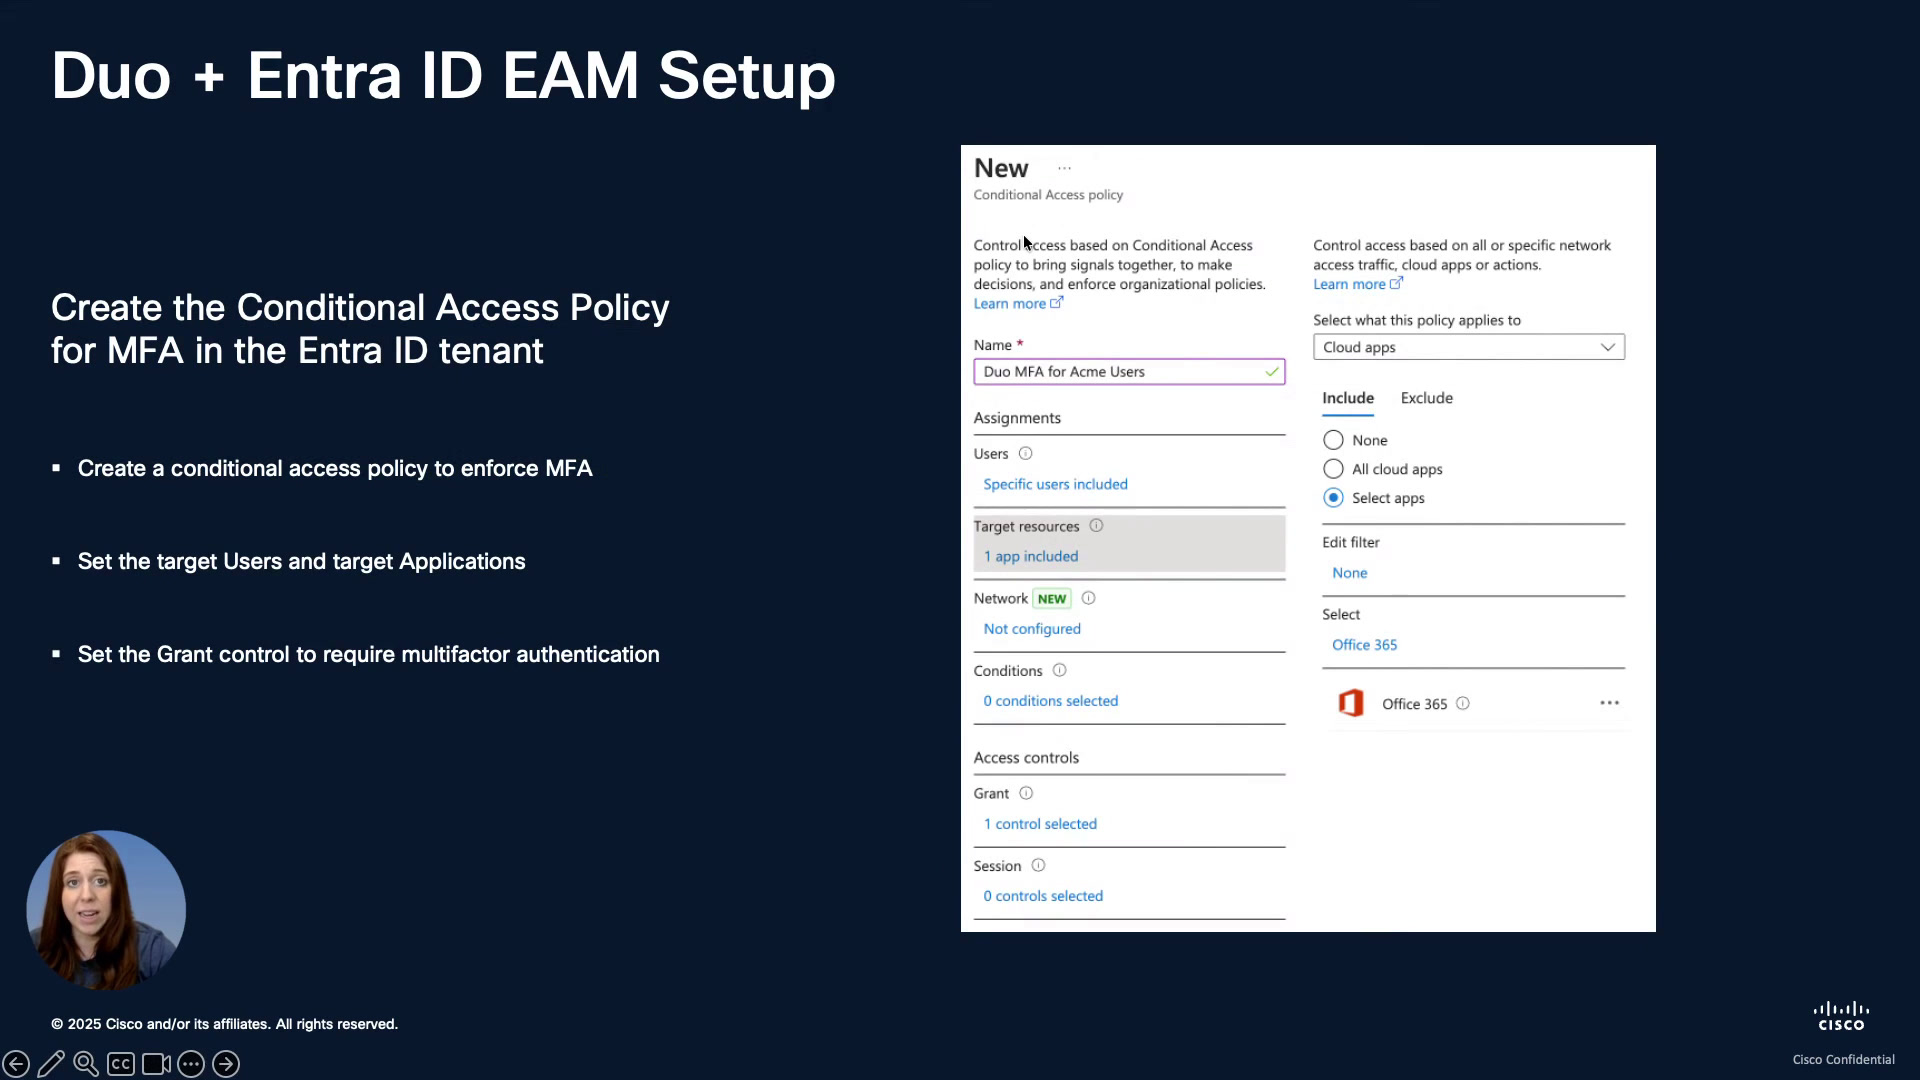
Task: Go to previous slide with back arrow
Action: click(x=16, y=1064)
